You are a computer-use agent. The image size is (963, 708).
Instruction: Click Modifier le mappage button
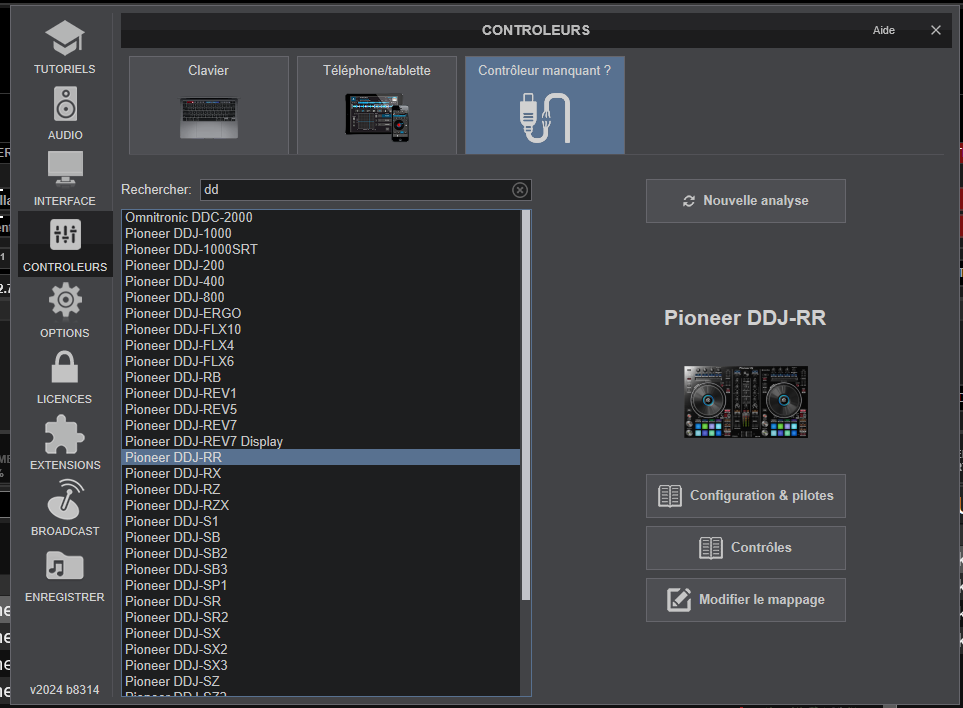(746, 600)
